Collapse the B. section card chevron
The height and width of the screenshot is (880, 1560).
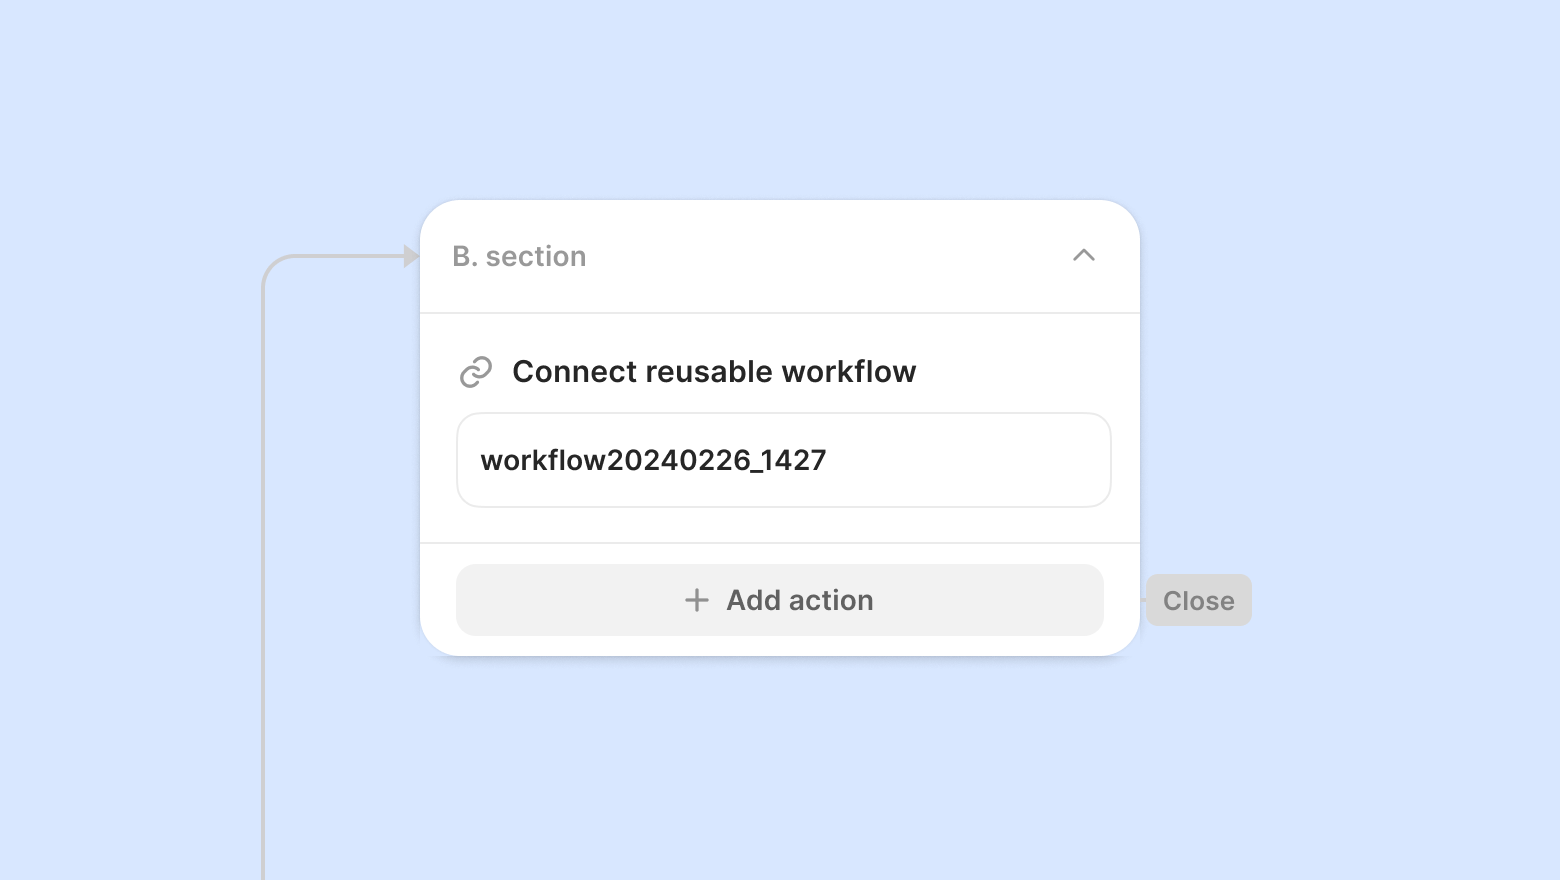[1084, 256]
